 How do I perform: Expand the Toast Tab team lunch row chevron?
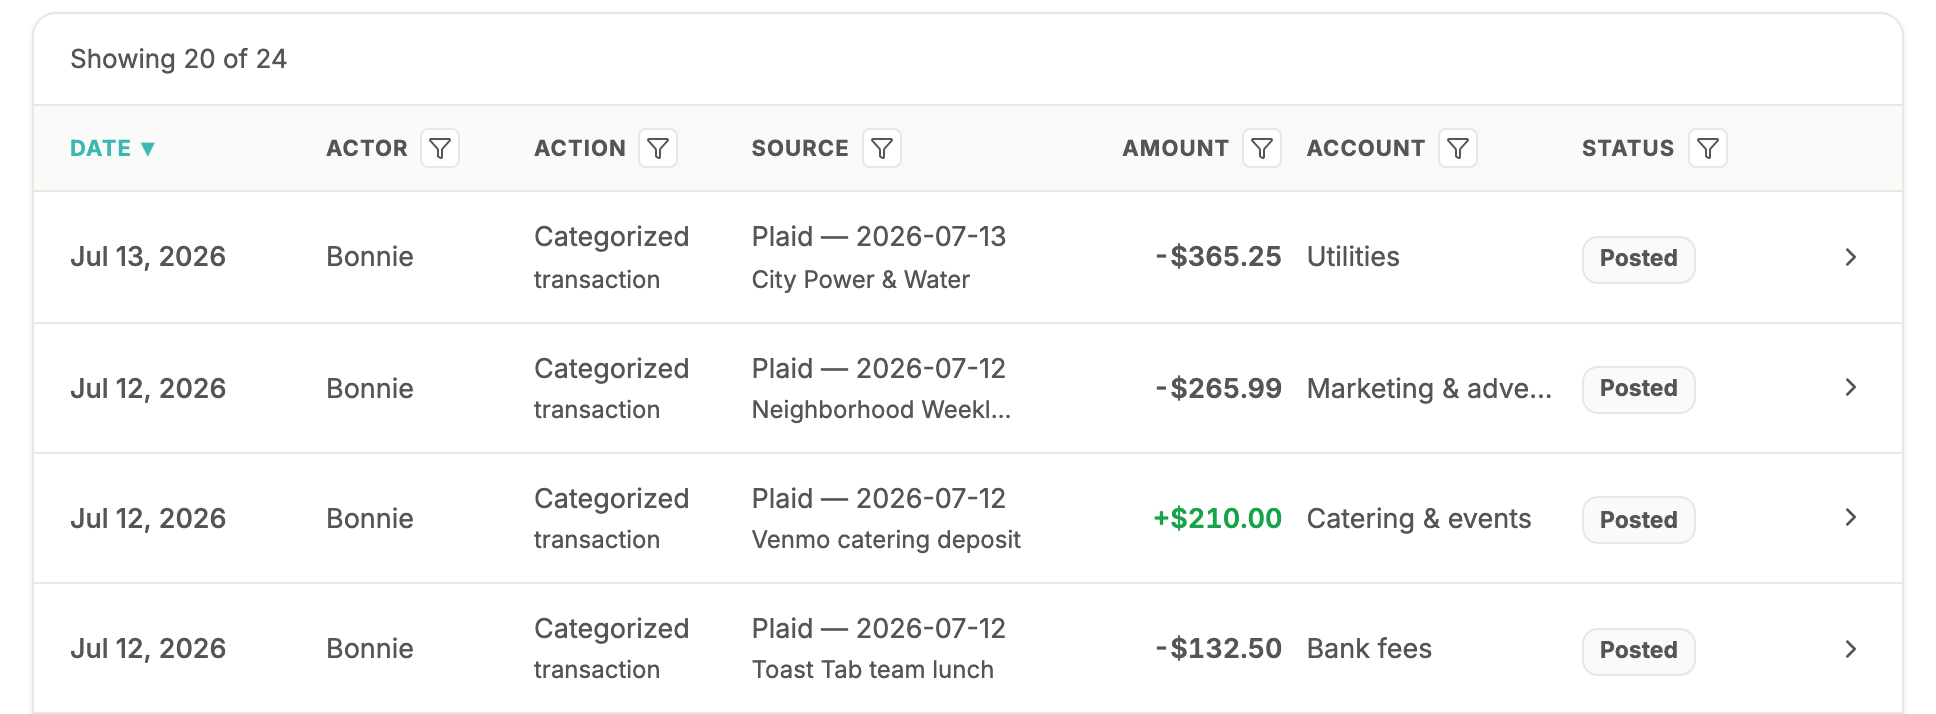[1850, 649]
